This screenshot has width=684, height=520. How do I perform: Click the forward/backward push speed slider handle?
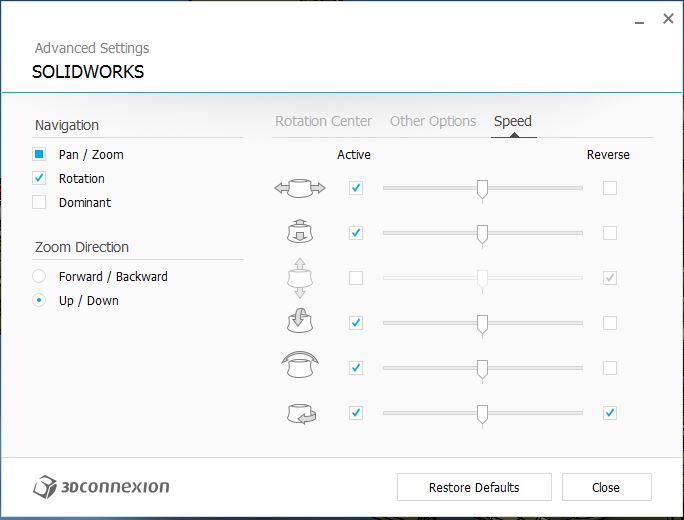(x=482, y=235)
